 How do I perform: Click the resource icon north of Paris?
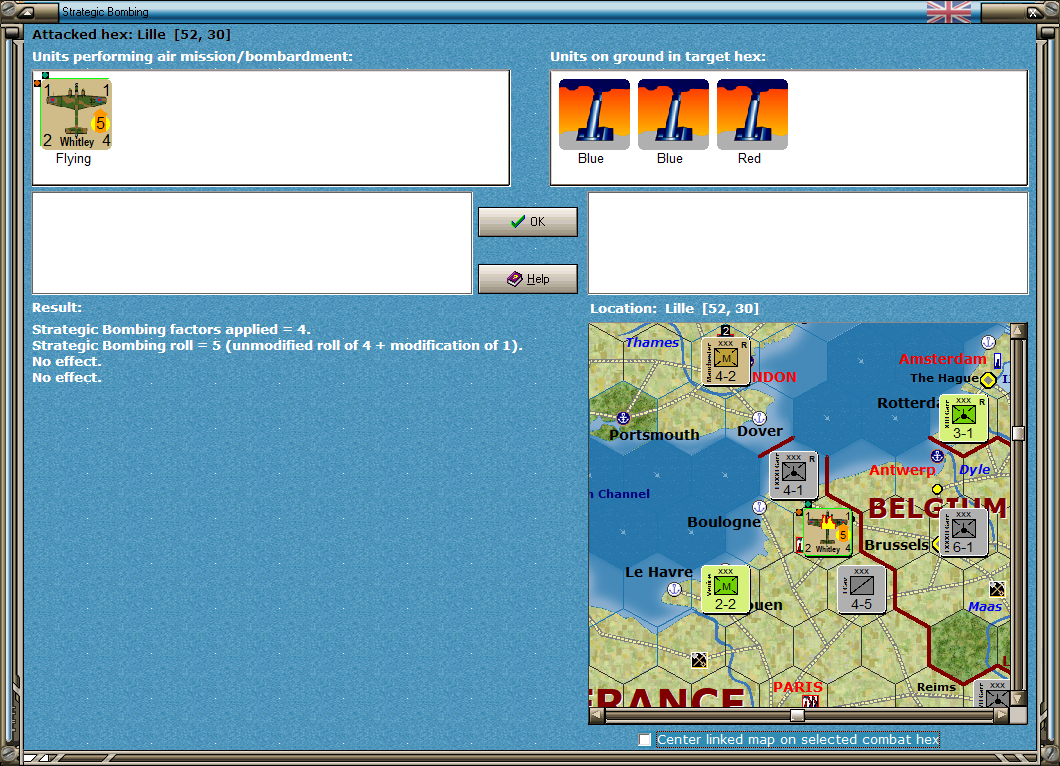coord(699,659)
